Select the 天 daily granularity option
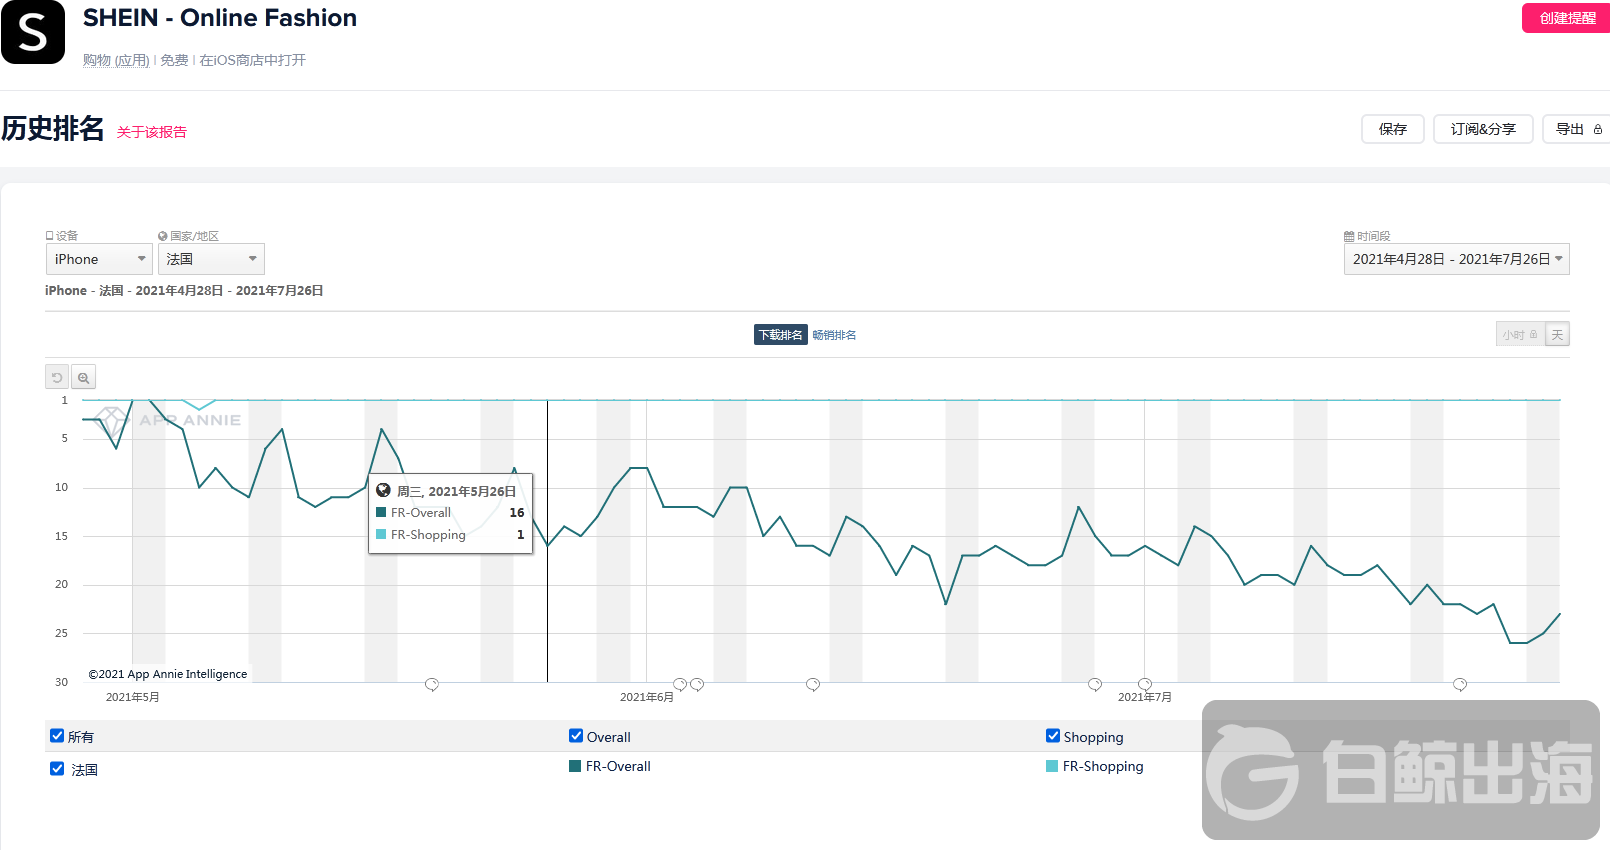The image size is (1610, 850). point(1557,335)
